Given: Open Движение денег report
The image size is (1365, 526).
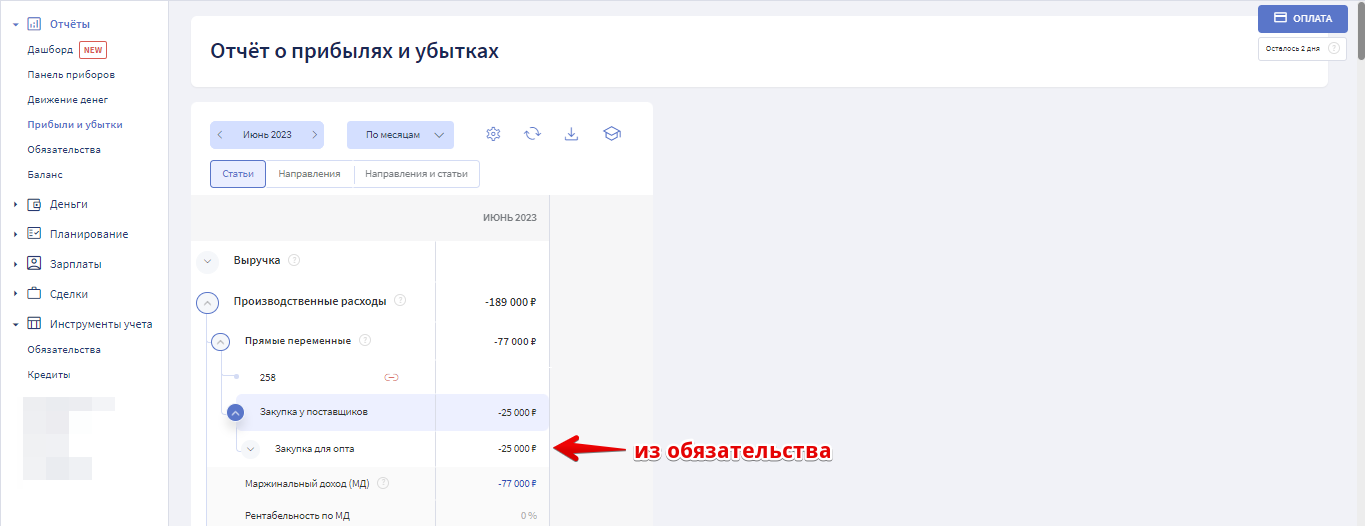Looking at the screenshot, I should pos(68,100).
